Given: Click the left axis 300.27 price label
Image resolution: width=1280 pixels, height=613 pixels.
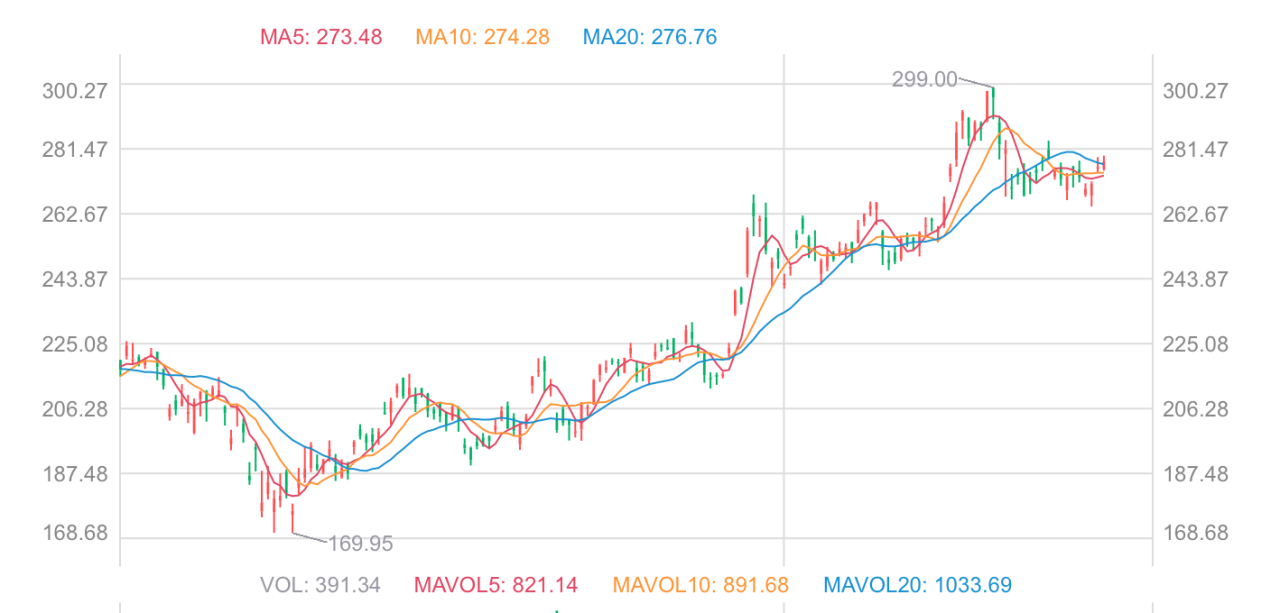Looking at the screenshot, I should tap(75, 91).
